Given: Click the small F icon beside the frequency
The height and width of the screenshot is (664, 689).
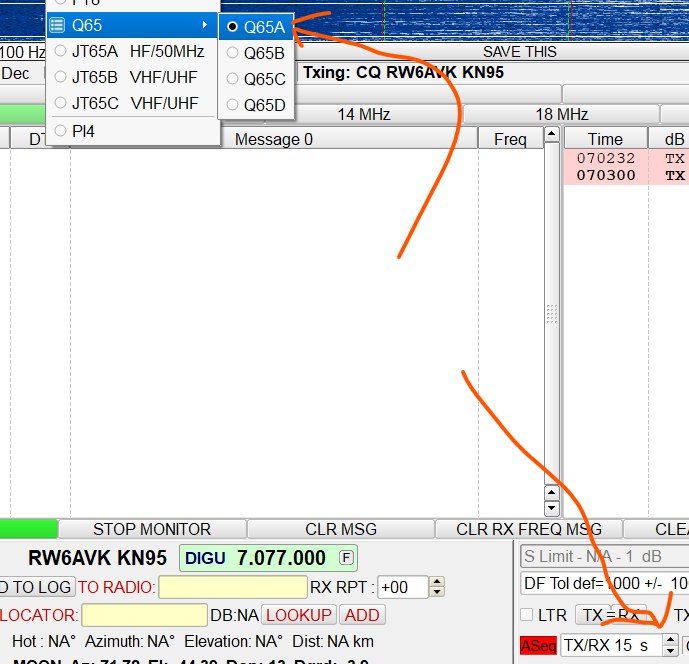Looking at the screenshot, I should pos(345,557).
